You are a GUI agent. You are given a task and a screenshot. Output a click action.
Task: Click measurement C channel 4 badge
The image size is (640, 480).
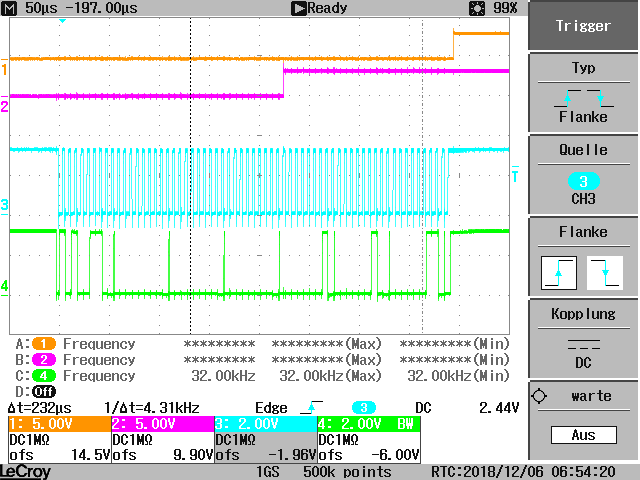(x=44, y=376)
